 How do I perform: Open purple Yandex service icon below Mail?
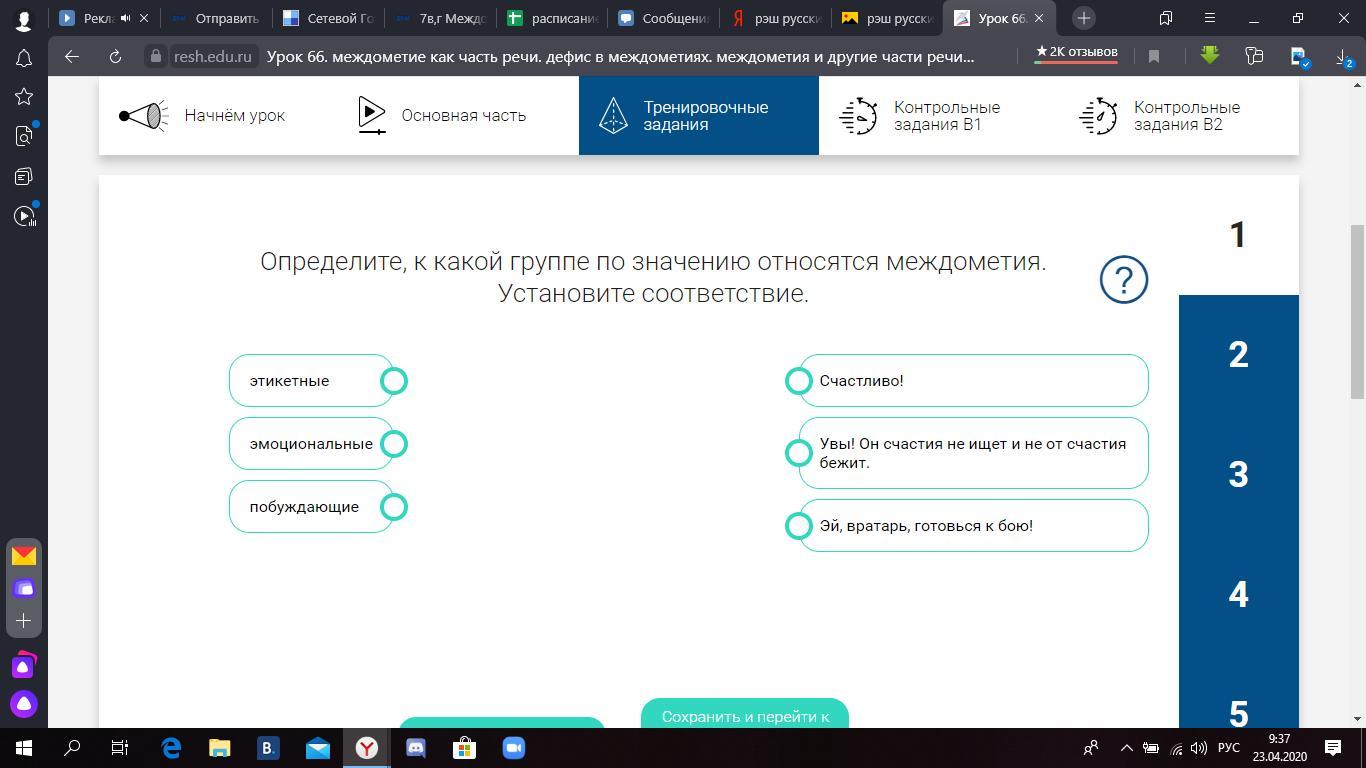(24, 588)
